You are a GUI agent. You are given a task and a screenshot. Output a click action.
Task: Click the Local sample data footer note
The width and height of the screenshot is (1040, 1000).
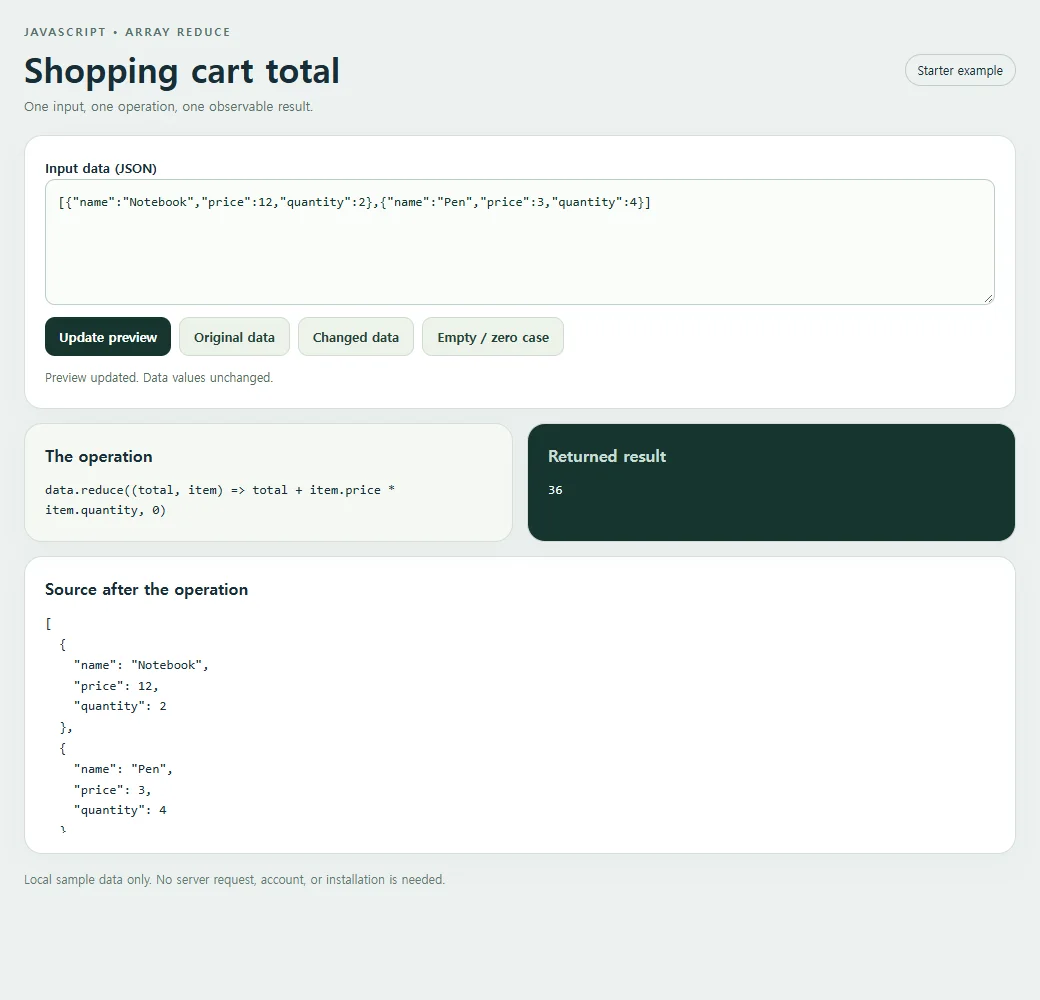click(x=235, y=879)
